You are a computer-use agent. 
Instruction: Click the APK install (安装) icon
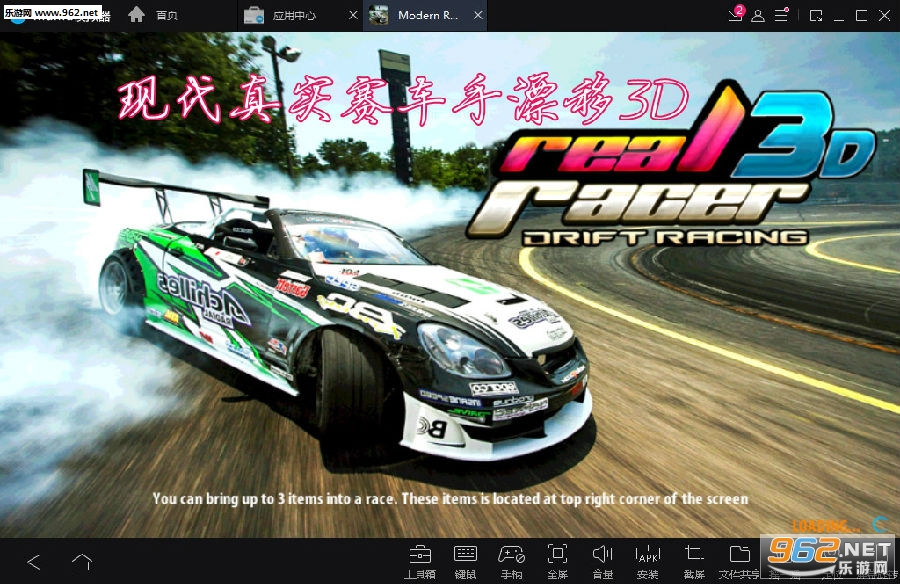coord(648,562)
